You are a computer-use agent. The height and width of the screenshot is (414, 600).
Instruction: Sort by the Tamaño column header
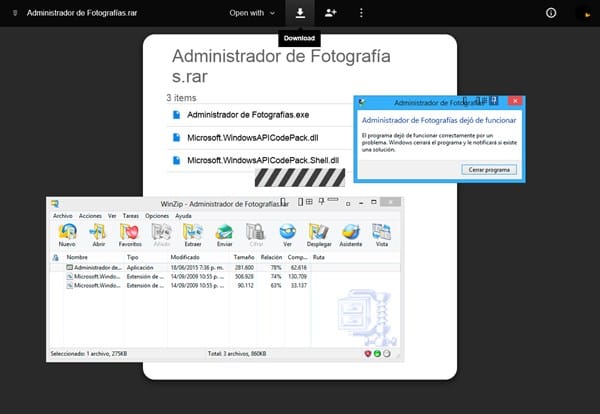click(x=244, y=257)
